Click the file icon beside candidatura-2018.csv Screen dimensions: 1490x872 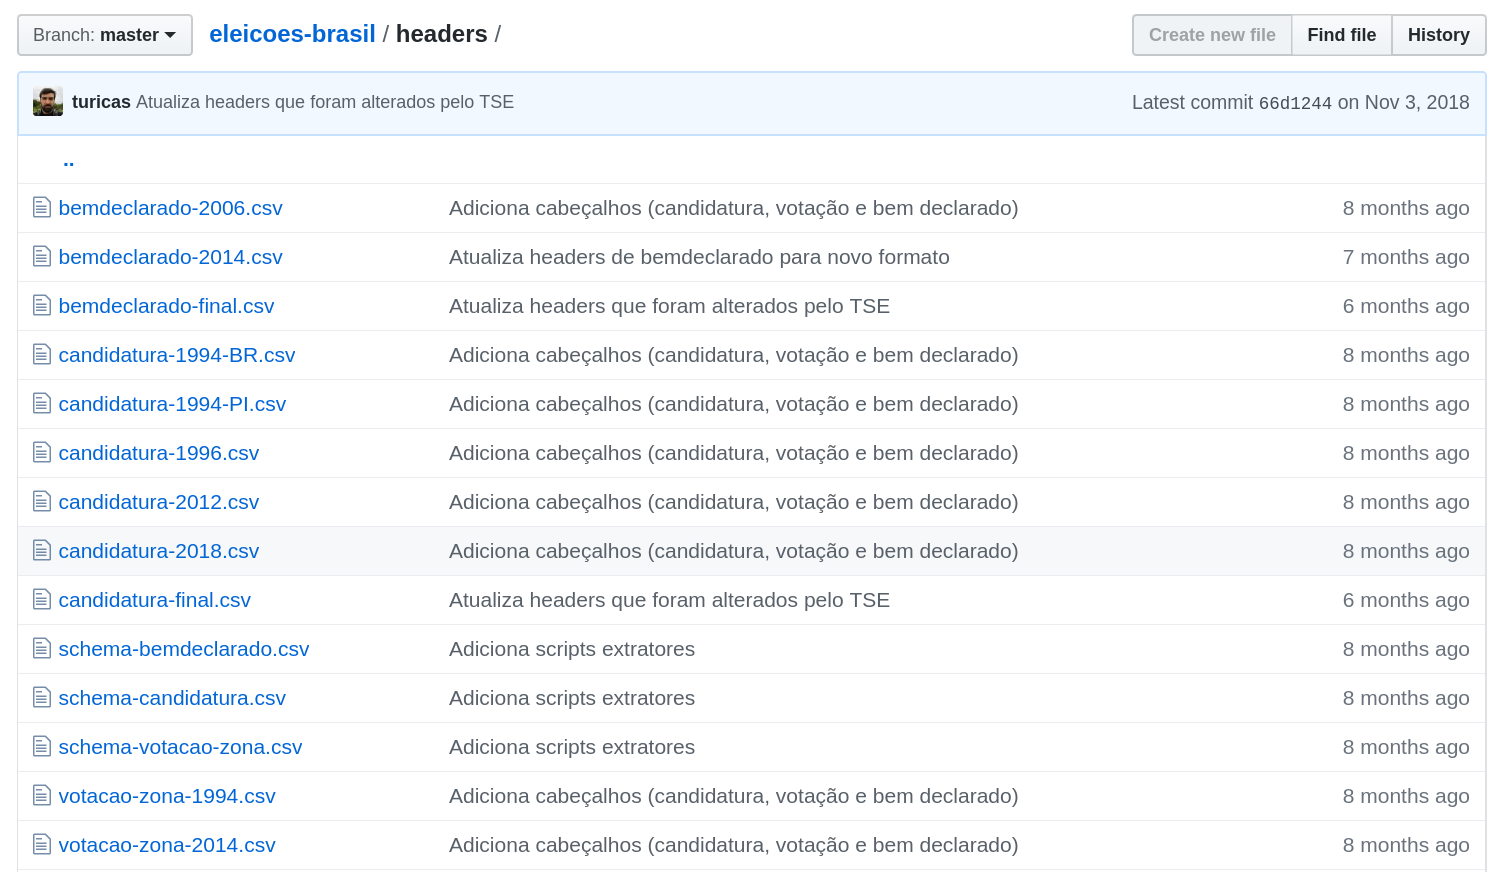(x=42, y=551)
